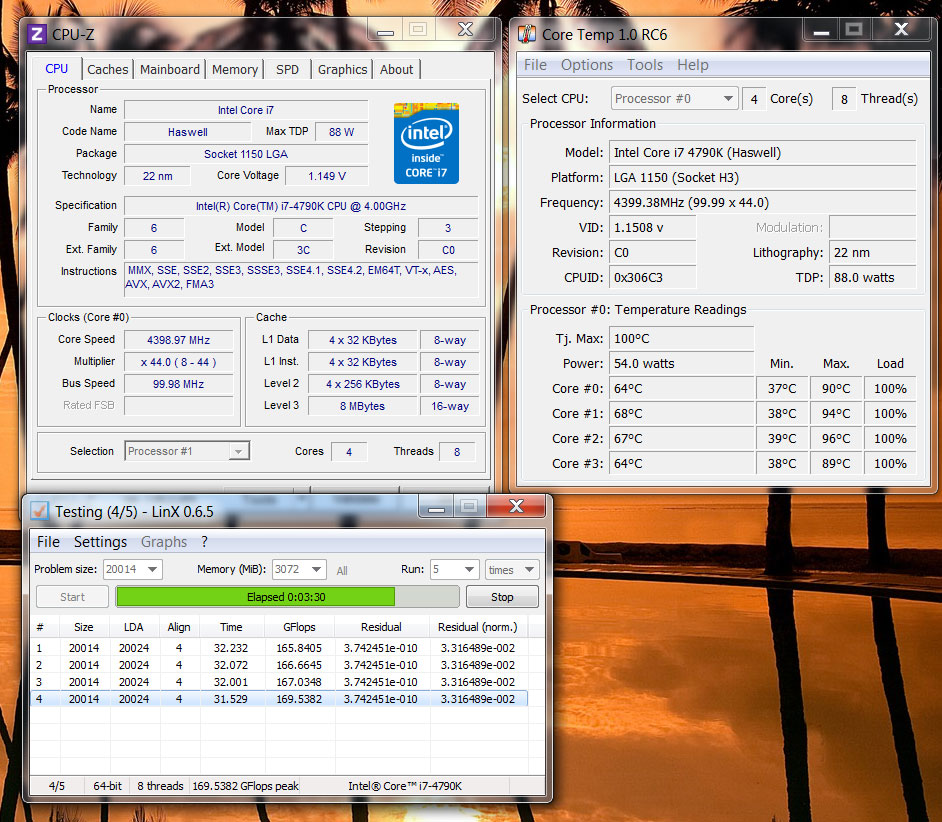Open the Memory tab in CPU-Z

point(235,69)
